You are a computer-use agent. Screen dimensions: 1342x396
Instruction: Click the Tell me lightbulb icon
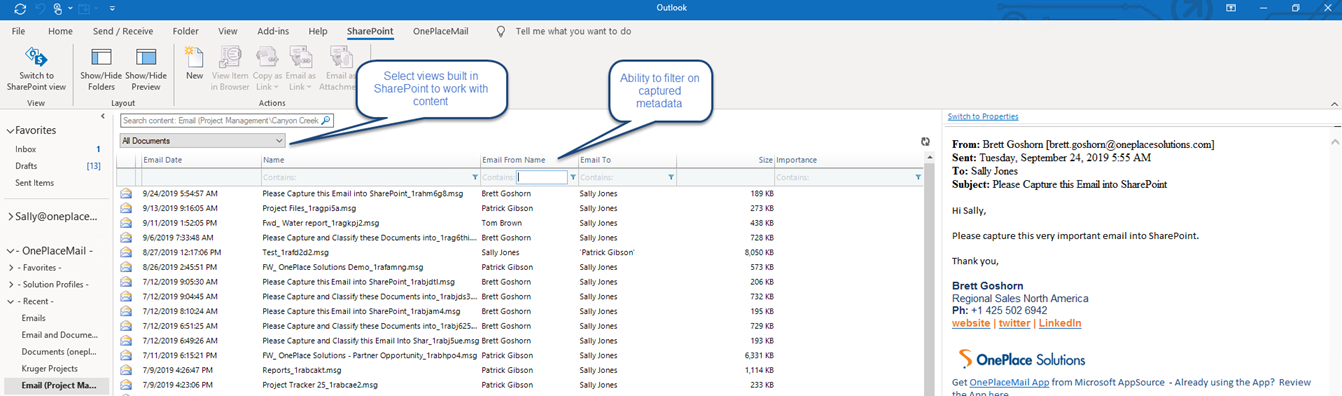(x=502, y=31)
